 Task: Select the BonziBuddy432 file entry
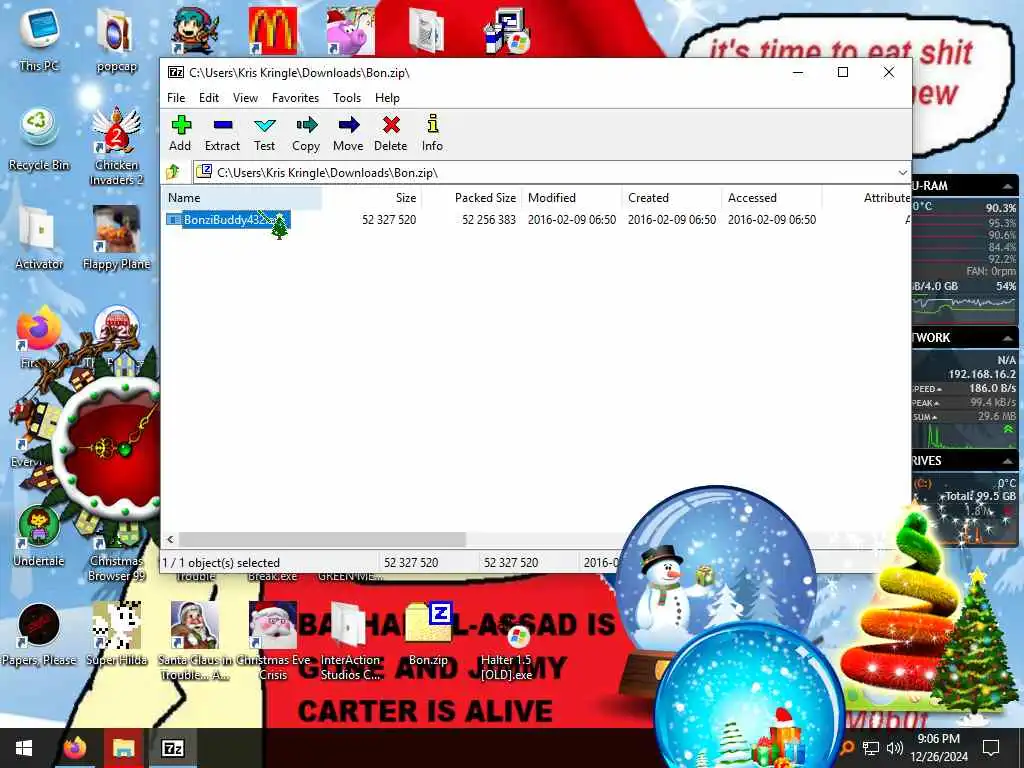coord(227,220)
